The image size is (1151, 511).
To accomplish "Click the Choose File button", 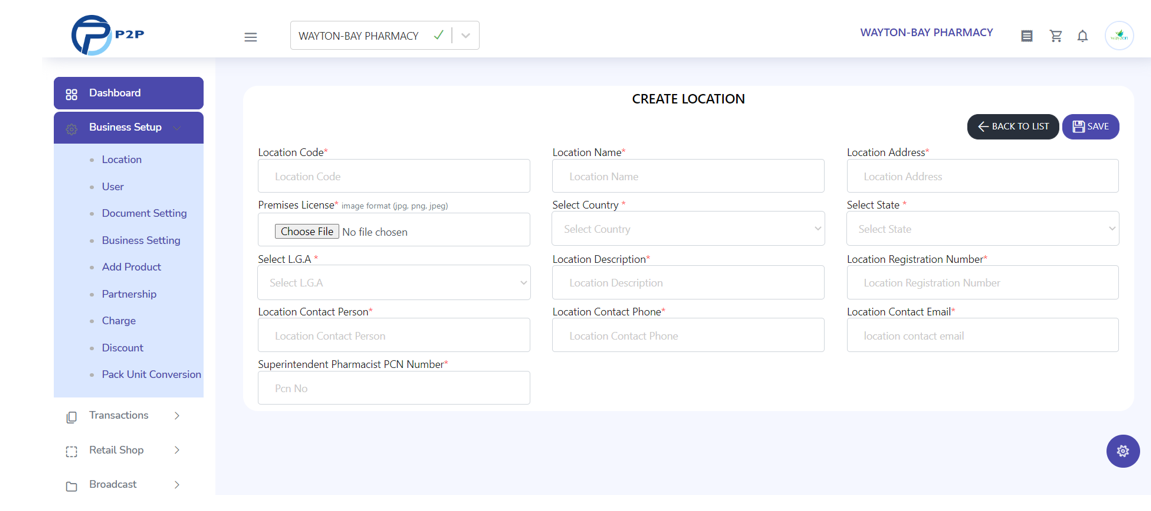I will (x=307, y=231).
